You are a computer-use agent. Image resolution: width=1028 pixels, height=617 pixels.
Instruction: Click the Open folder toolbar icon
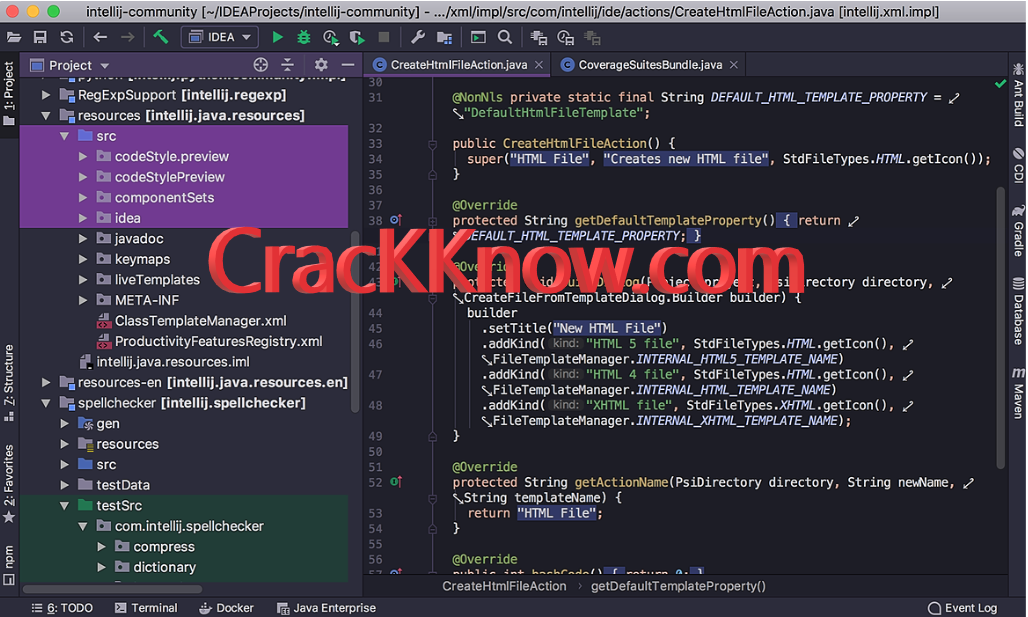tap(14, 37)
